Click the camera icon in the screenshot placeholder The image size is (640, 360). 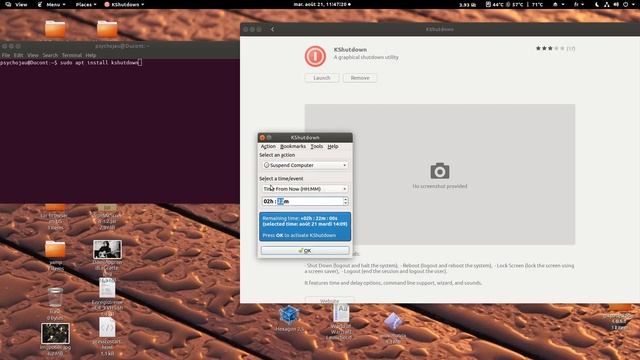point(440,171)
